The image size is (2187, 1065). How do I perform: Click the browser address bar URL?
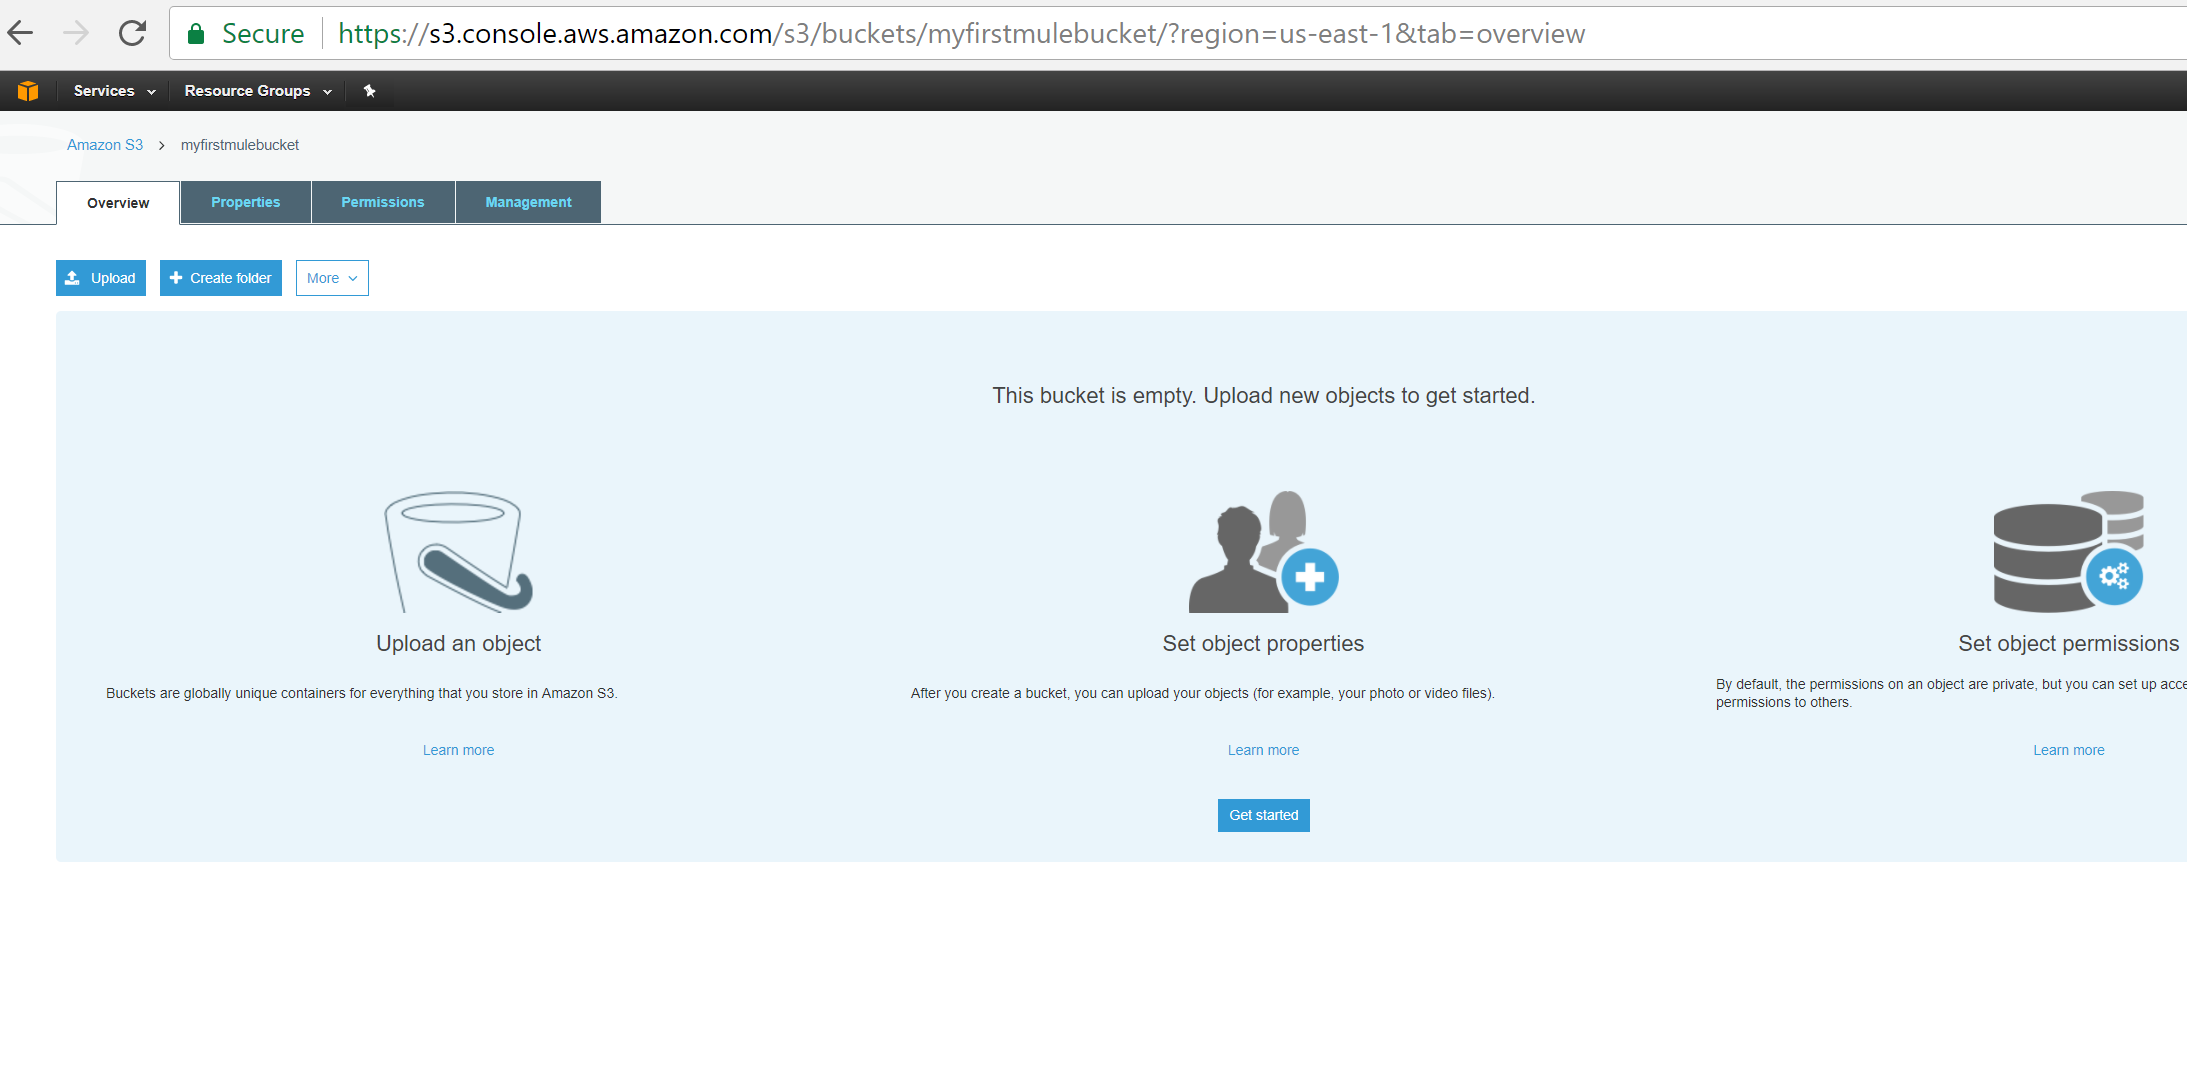[962, 34]
